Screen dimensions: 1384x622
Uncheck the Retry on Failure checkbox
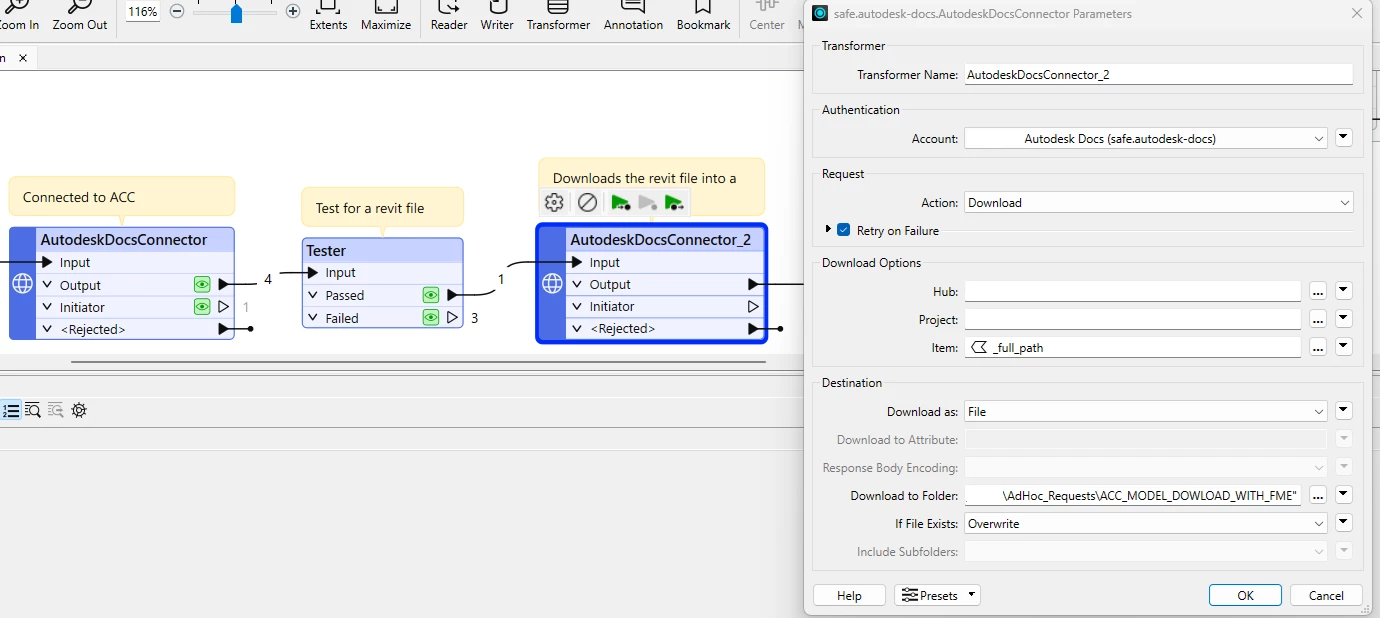(844, 230)
